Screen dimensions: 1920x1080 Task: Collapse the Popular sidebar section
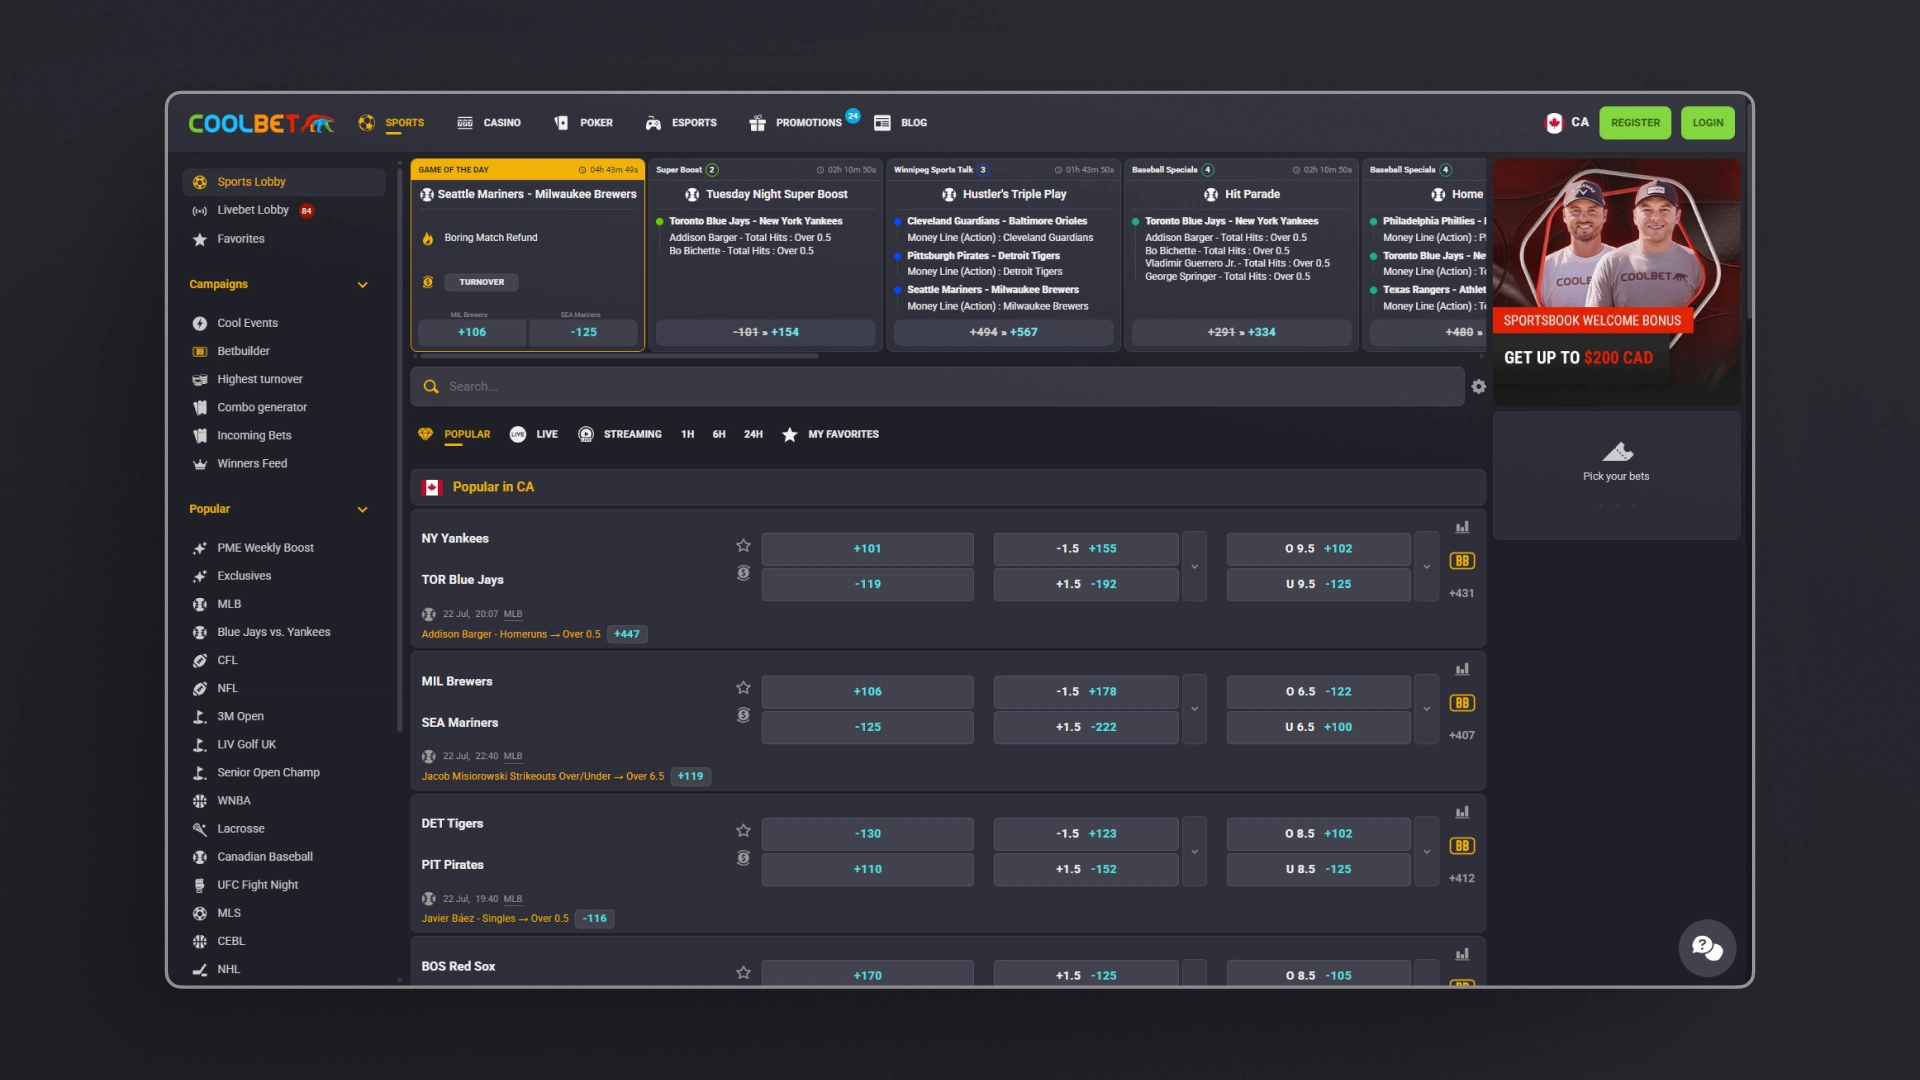[362, 509]
